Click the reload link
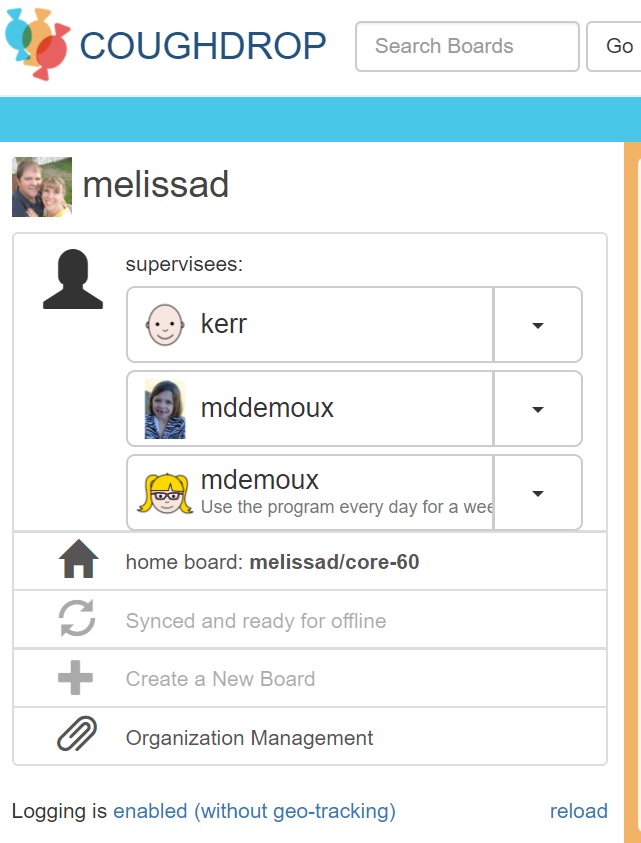 coord(579,811)
